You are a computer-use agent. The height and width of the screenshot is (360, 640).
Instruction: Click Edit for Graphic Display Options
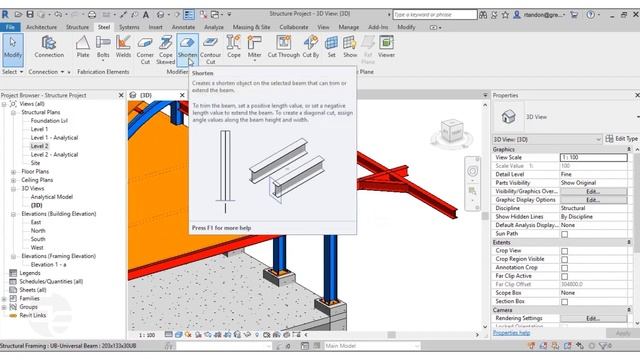(x=593, y=200)
